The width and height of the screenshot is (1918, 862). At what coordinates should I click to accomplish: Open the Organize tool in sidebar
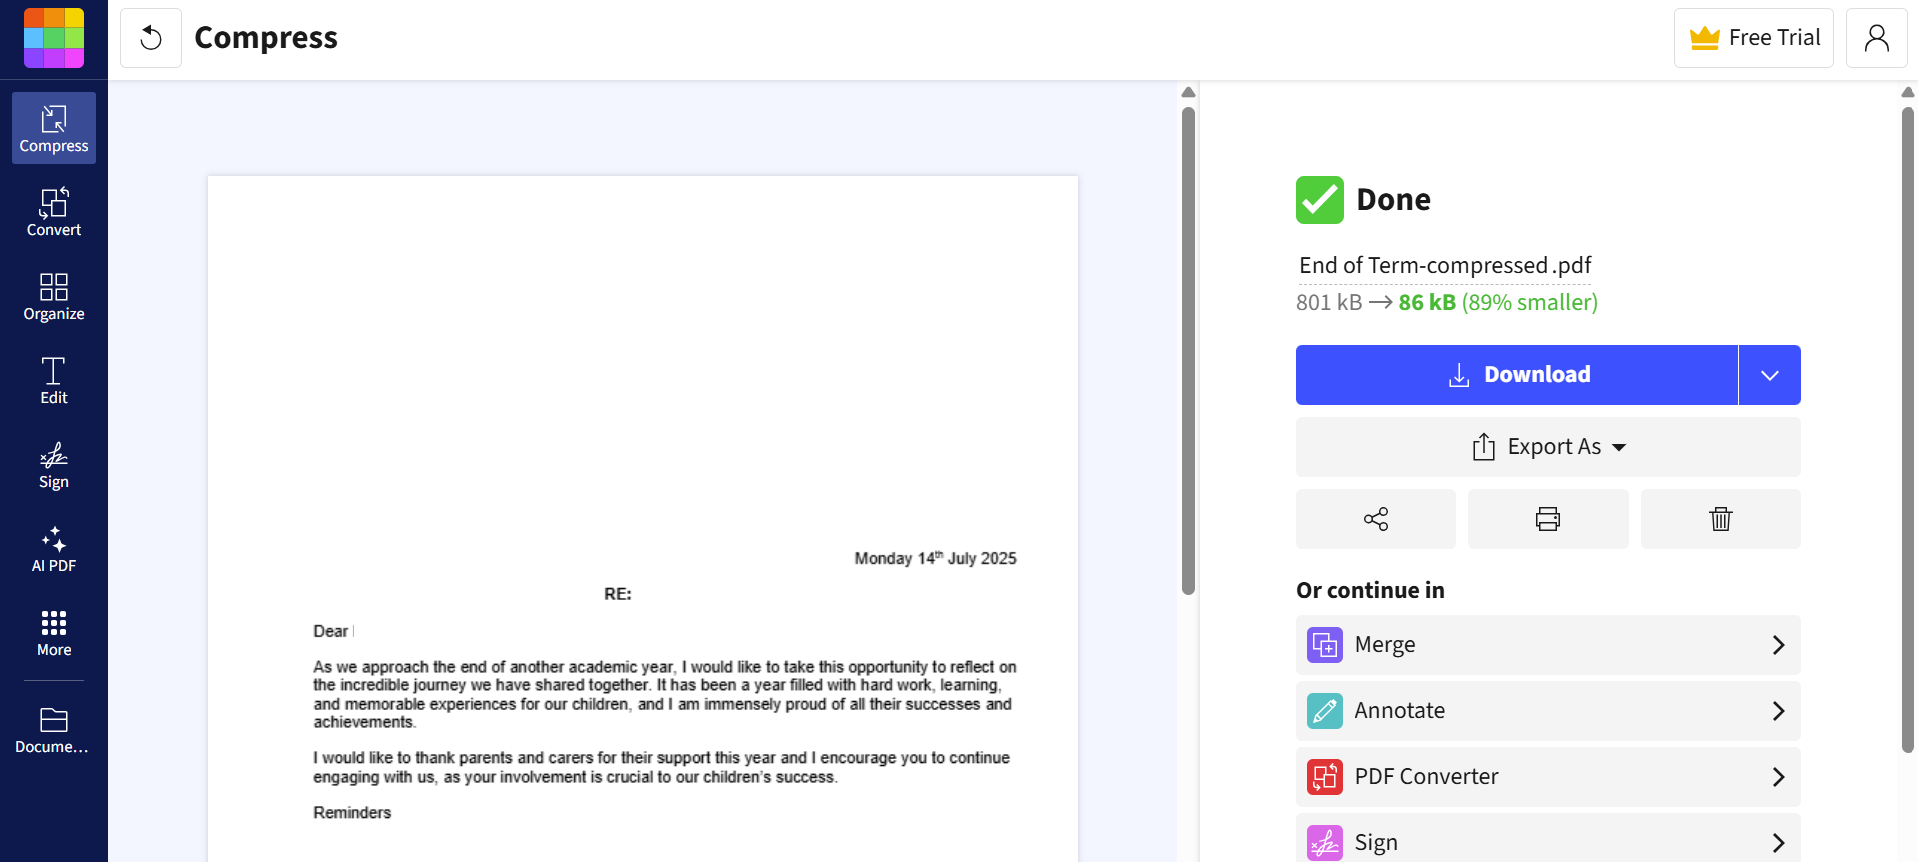(x=54, y=296)
